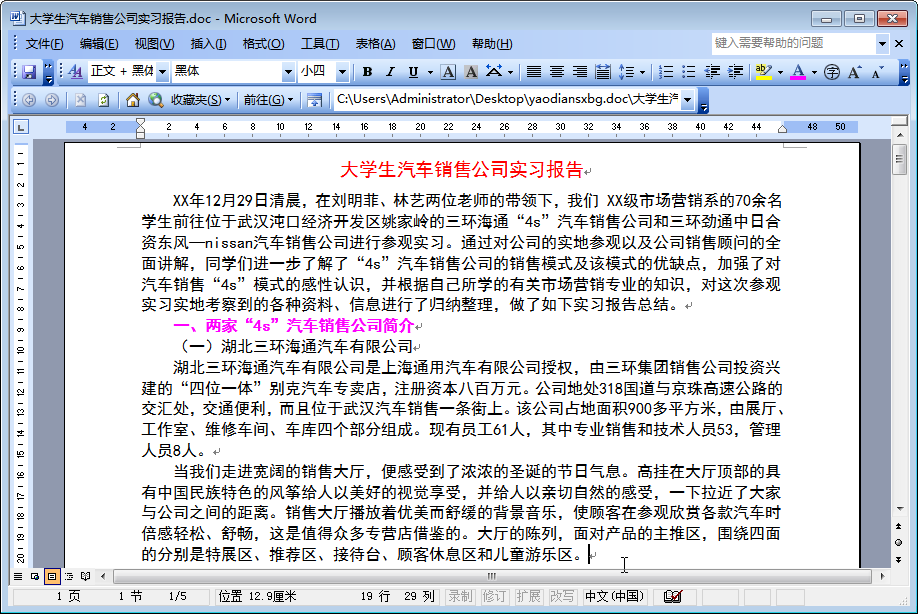Apply magenta font color

(x=797, y=72)
